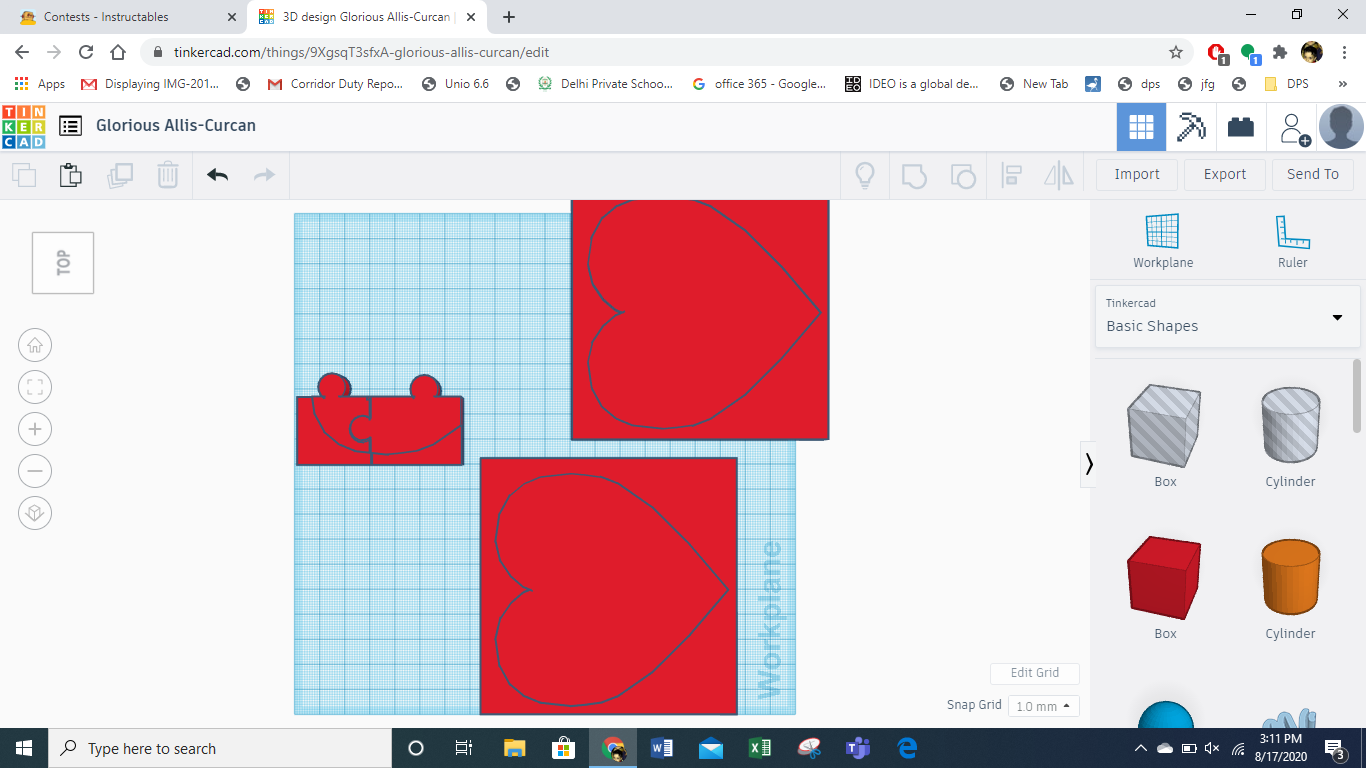Click the Undo arrow in toolbar

coord(218,175)
